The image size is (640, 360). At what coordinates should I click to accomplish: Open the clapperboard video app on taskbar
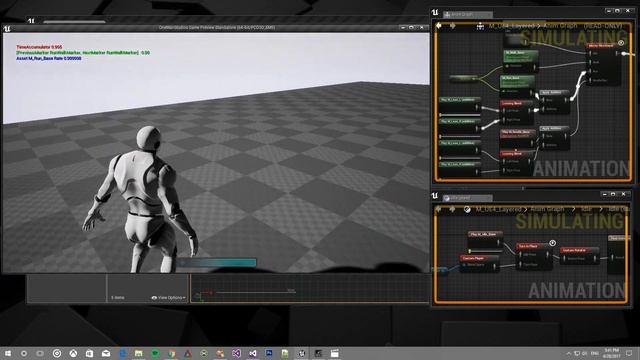coord(334,353)
